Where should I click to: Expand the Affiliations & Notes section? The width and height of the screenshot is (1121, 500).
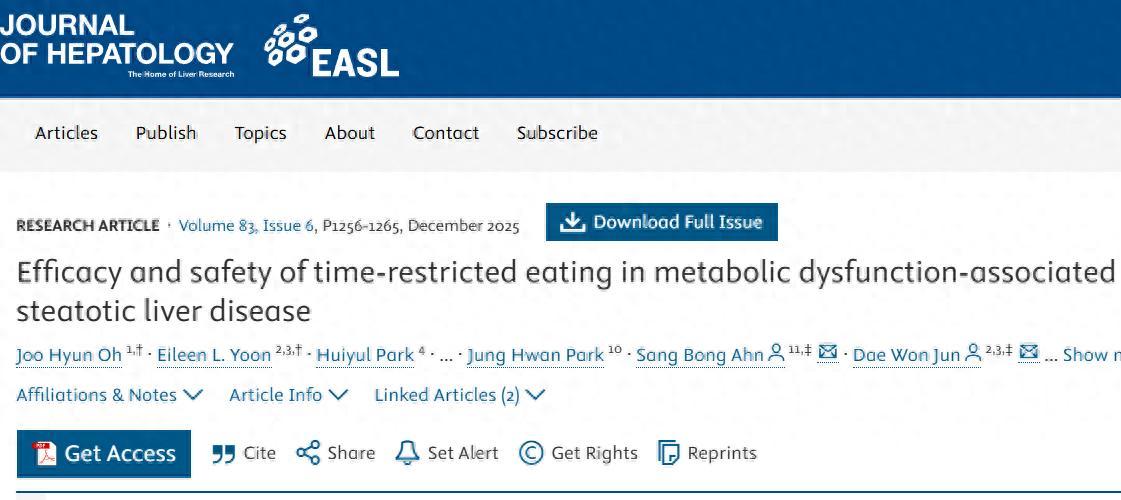109,395
